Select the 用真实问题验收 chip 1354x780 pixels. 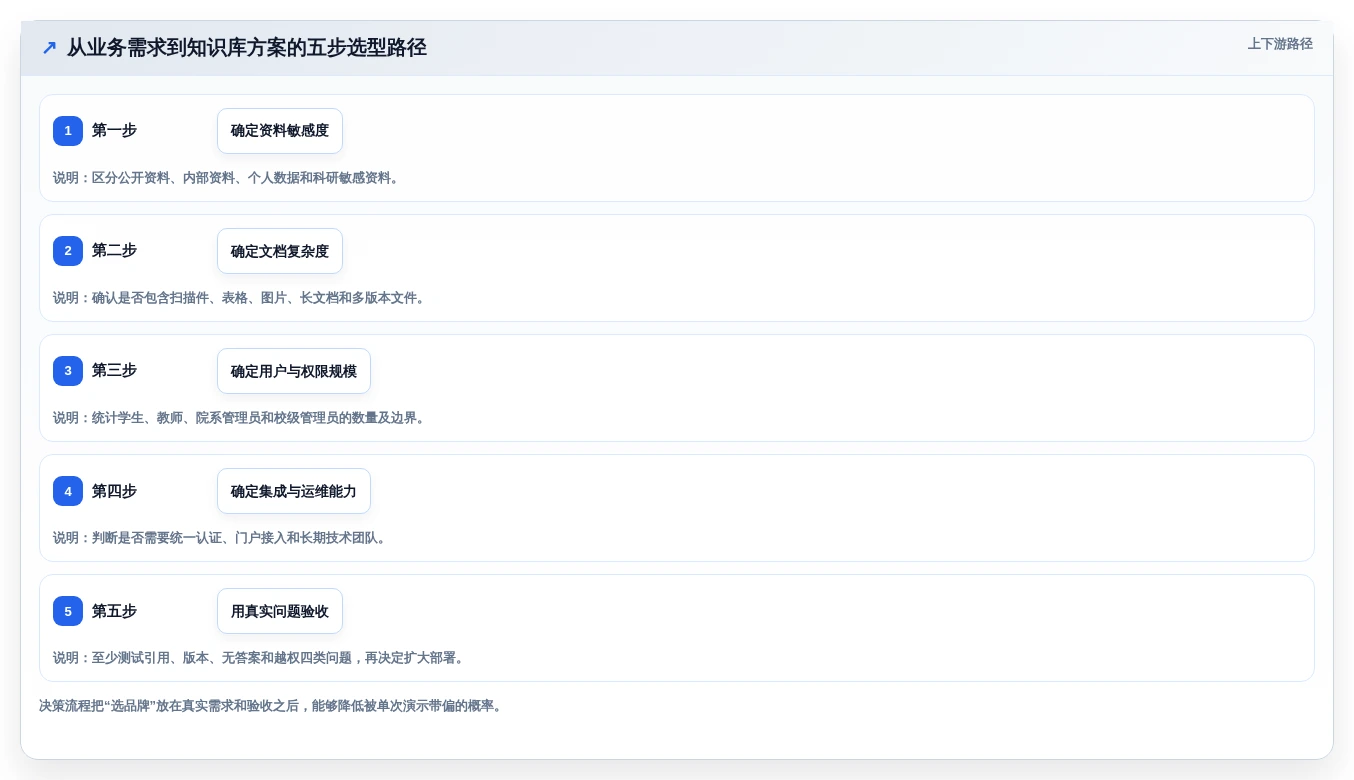280,611
